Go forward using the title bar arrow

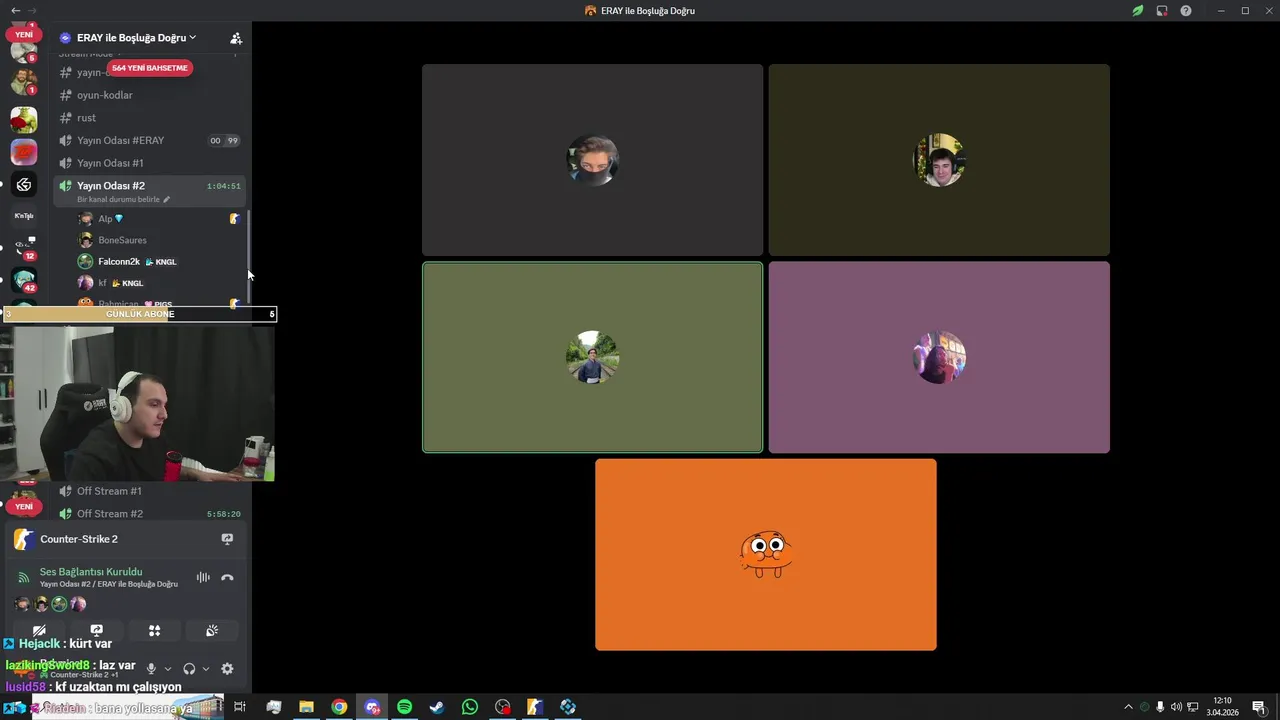pos(32,11)
